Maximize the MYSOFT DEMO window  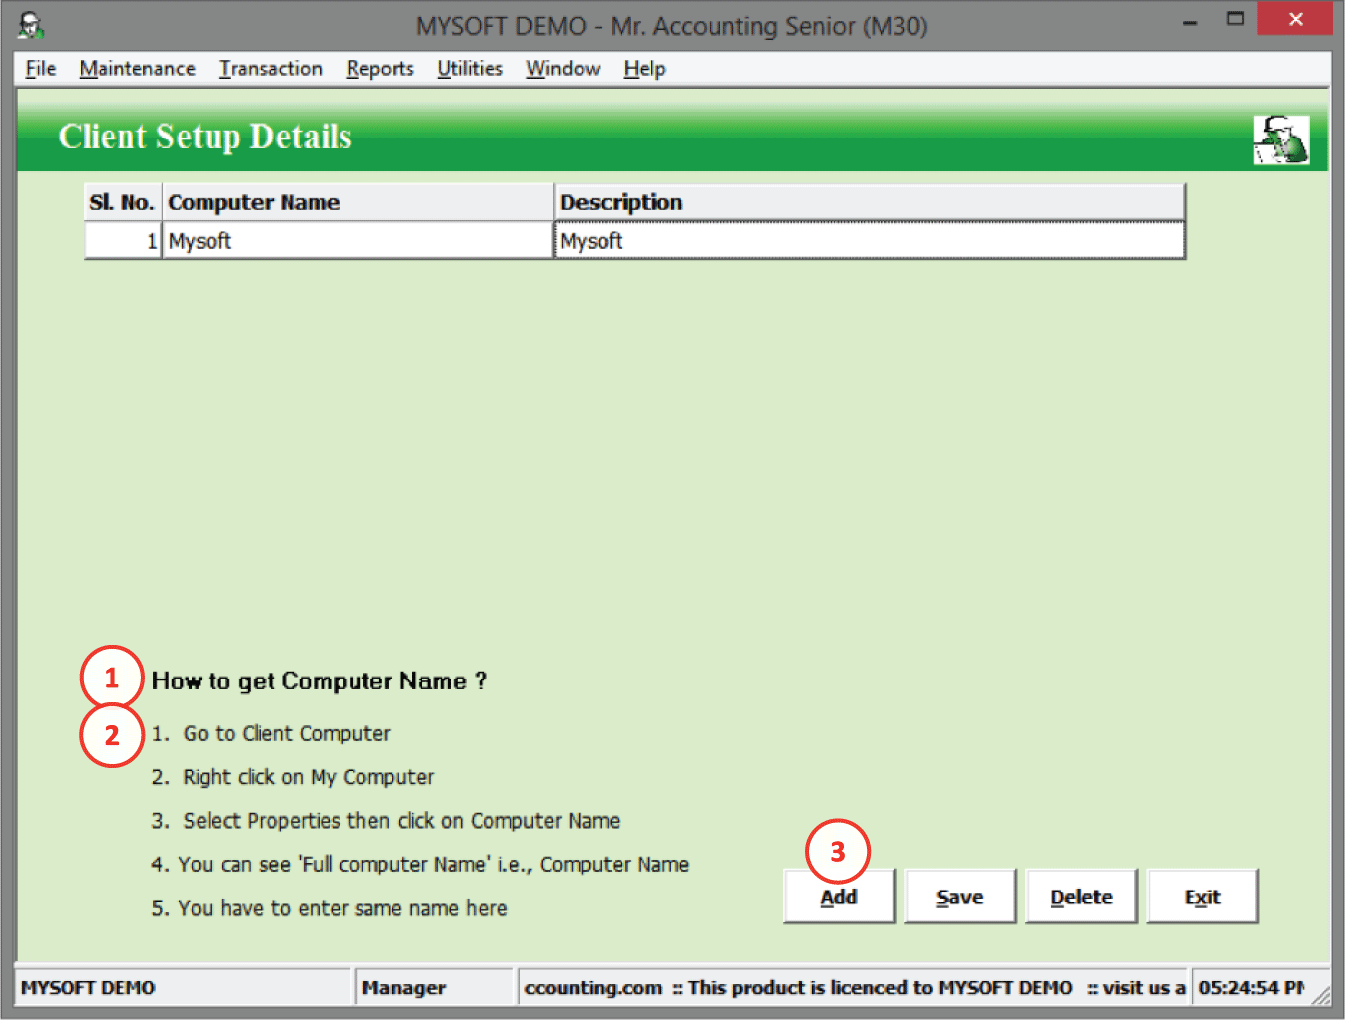coord(1236,20)
